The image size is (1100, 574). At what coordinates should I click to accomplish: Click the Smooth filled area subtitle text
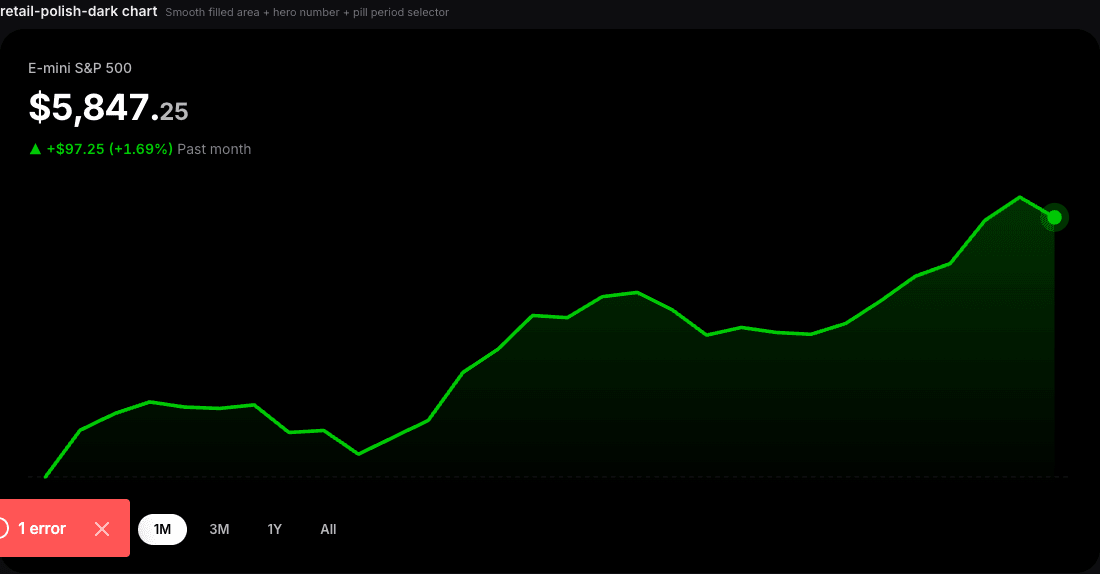click(x=307, y=13)
